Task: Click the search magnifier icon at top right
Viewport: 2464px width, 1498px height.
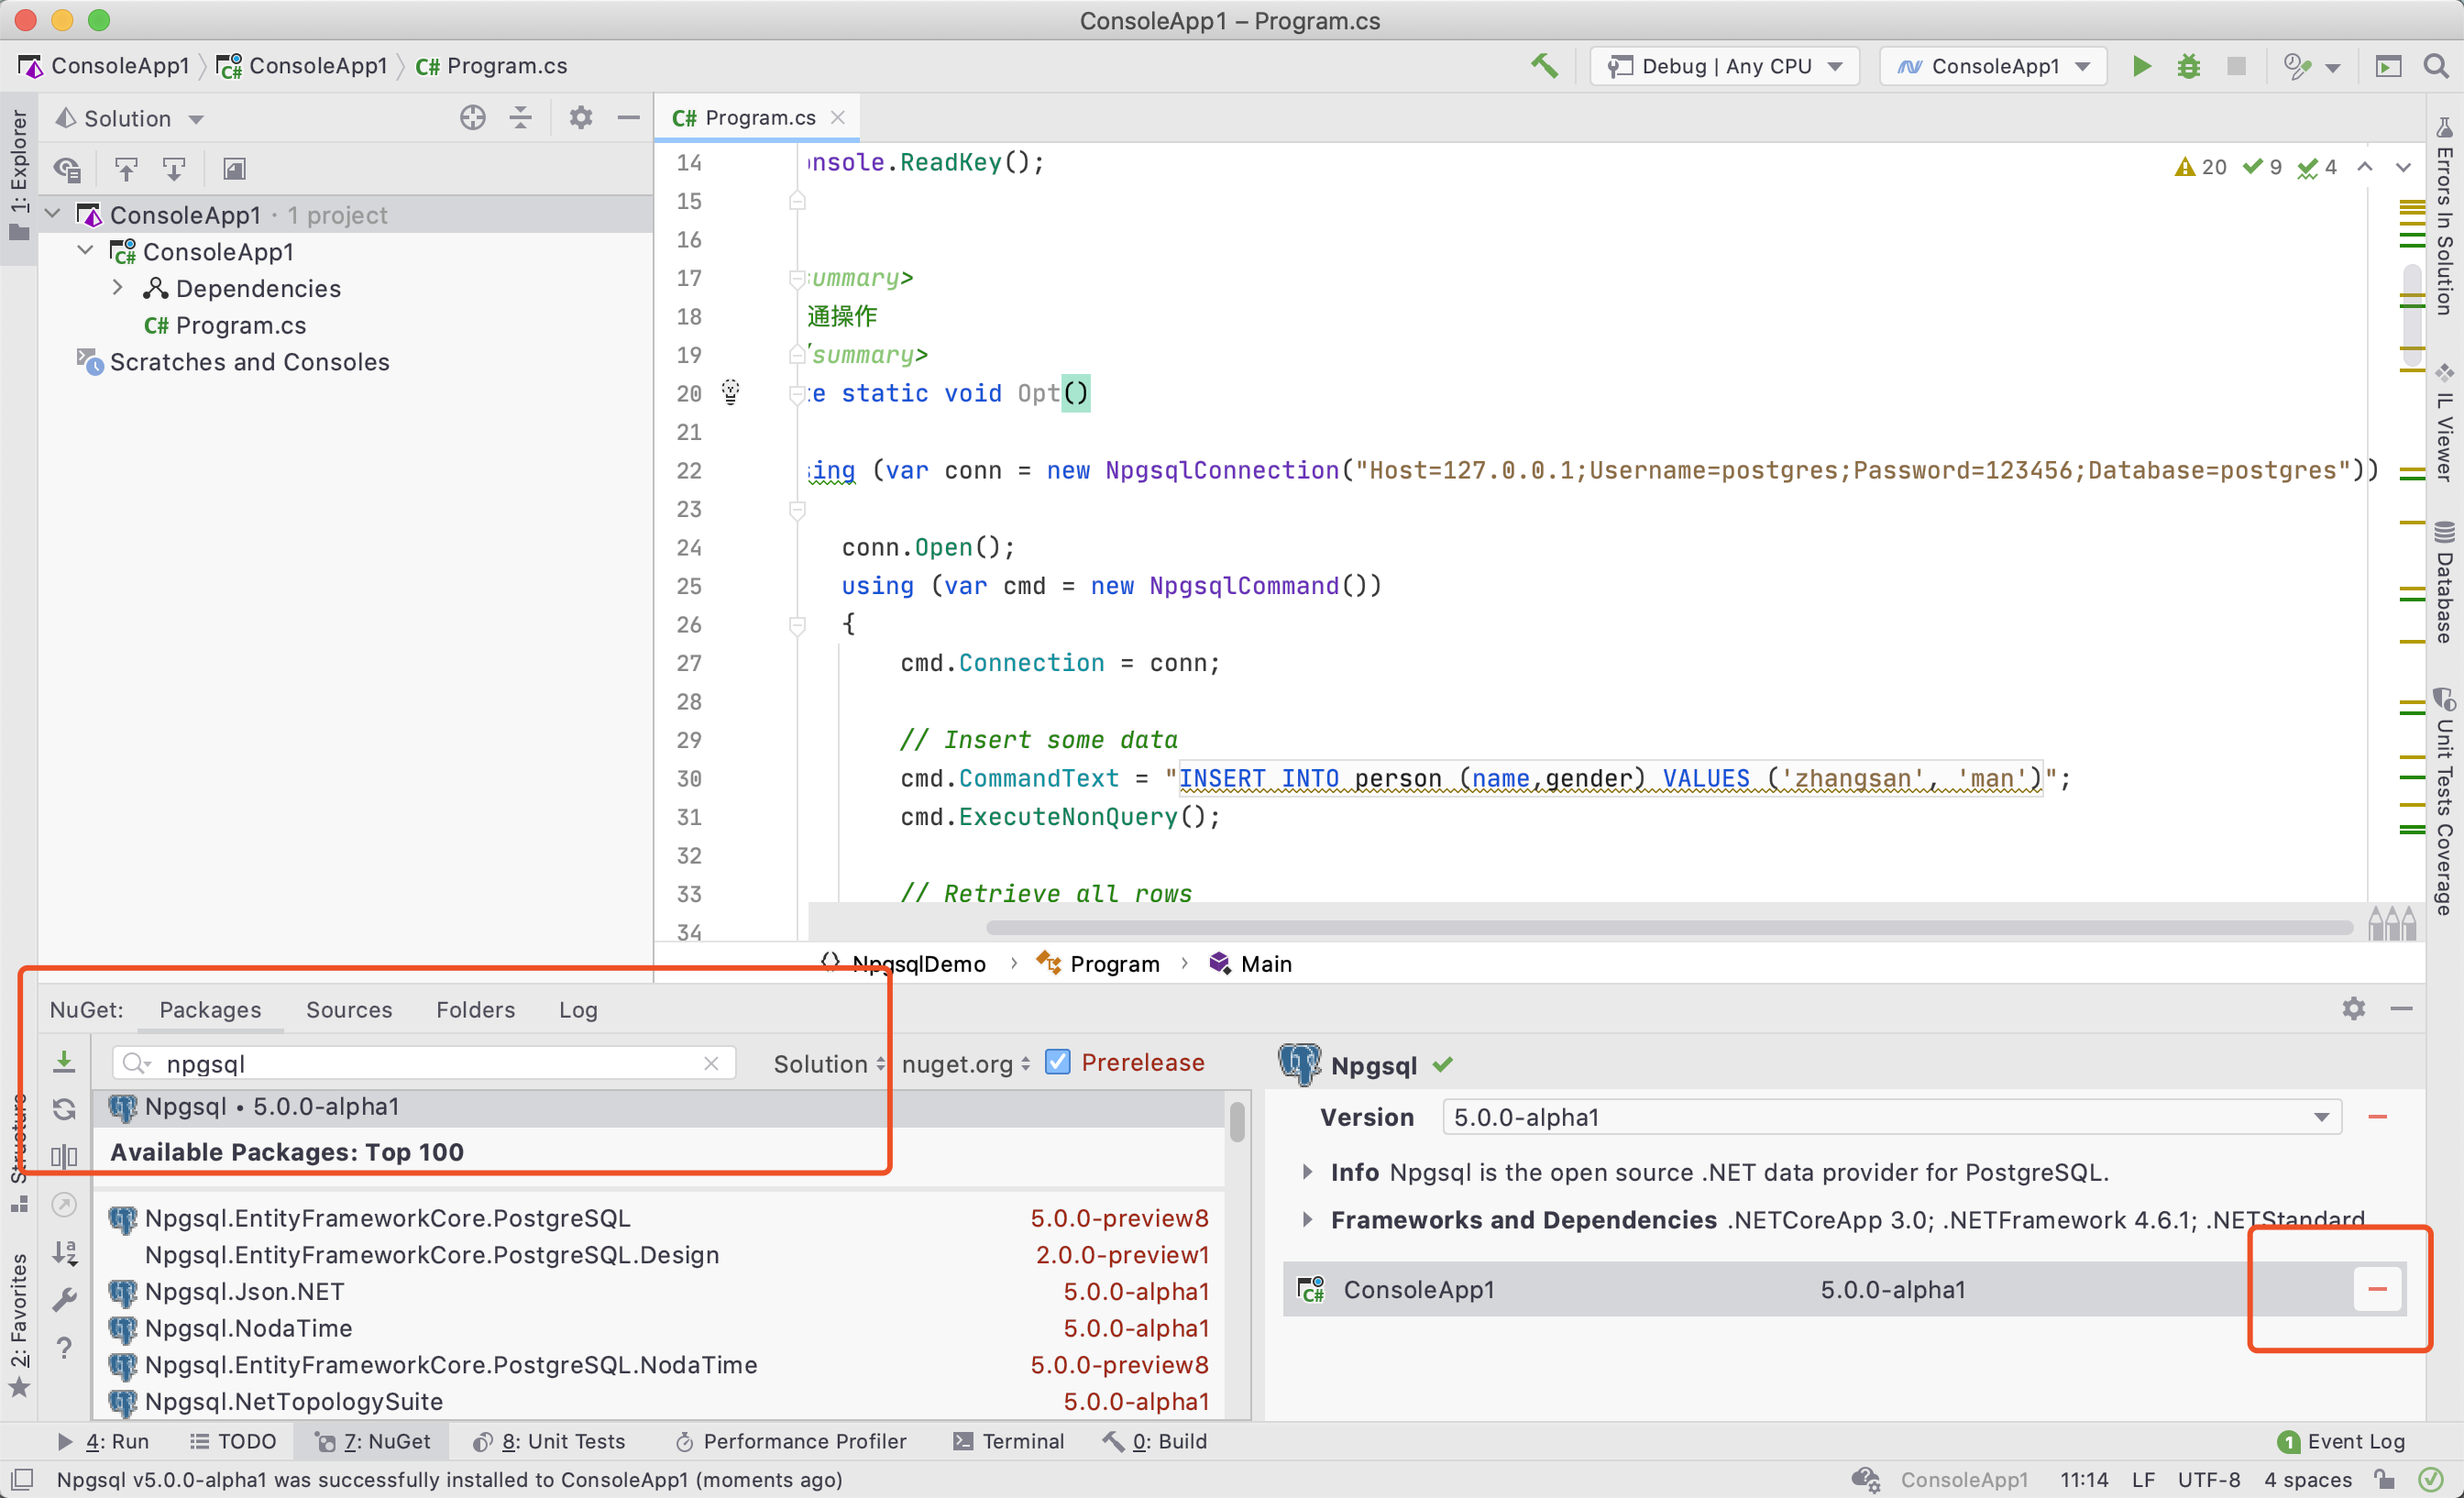Action: 2436,66
